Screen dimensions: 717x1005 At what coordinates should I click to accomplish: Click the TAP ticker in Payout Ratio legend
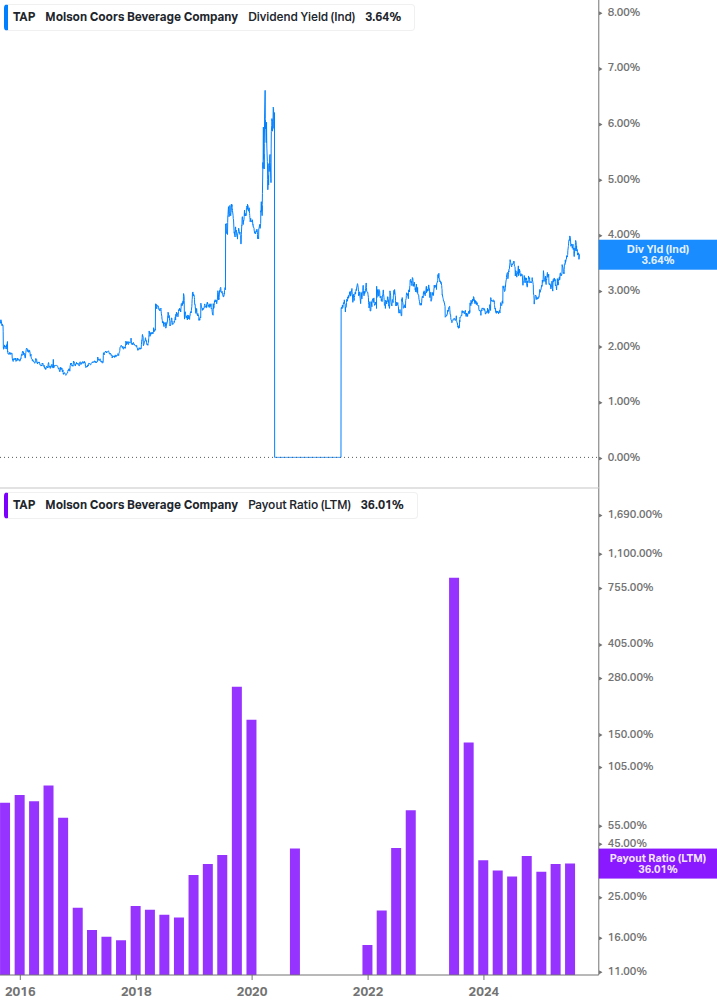[24, 505]
